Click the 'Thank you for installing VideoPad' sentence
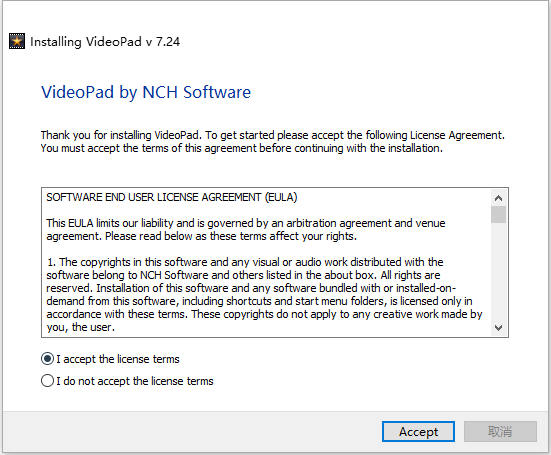The height and width of the screenshot is (455, 551). click(273, 135)
